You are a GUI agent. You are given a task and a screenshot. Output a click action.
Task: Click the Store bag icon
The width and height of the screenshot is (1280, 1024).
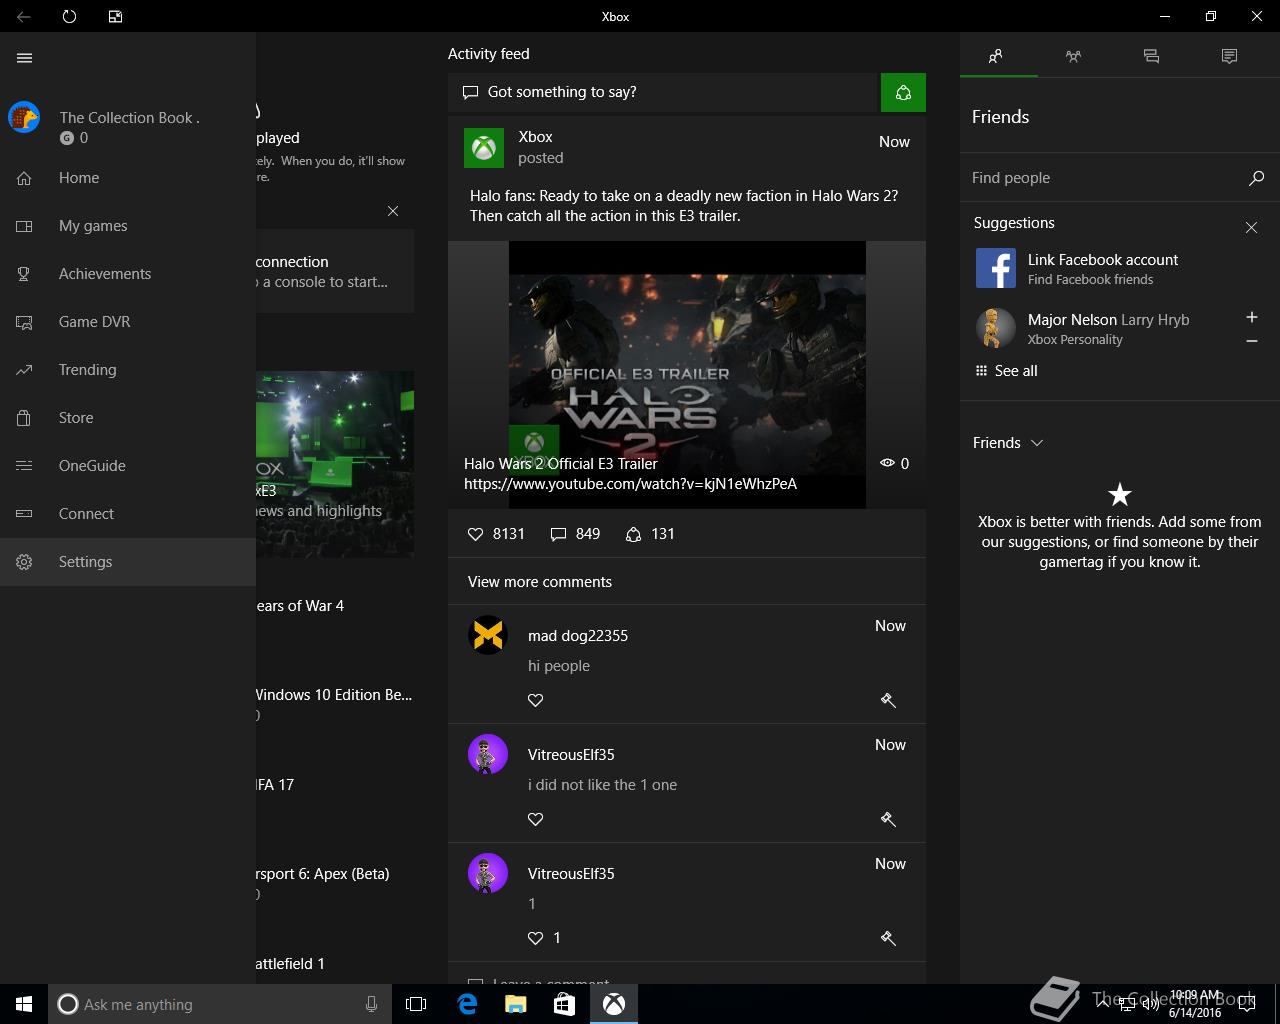pyautogui.click(x=24, y=418)
